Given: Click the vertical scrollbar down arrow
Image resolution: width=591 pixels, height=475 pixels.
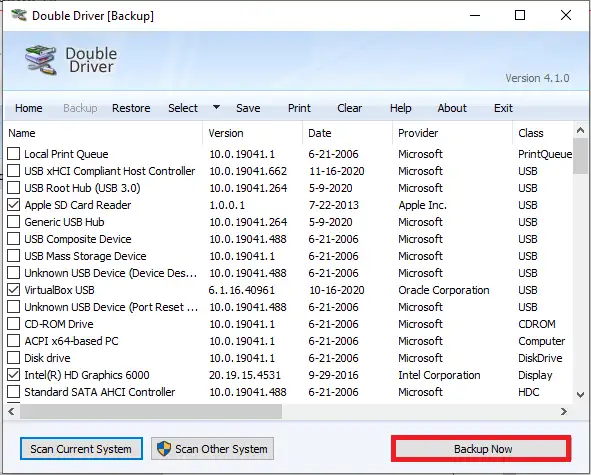Looking at the screenshot, I should [x=580, y=395].
